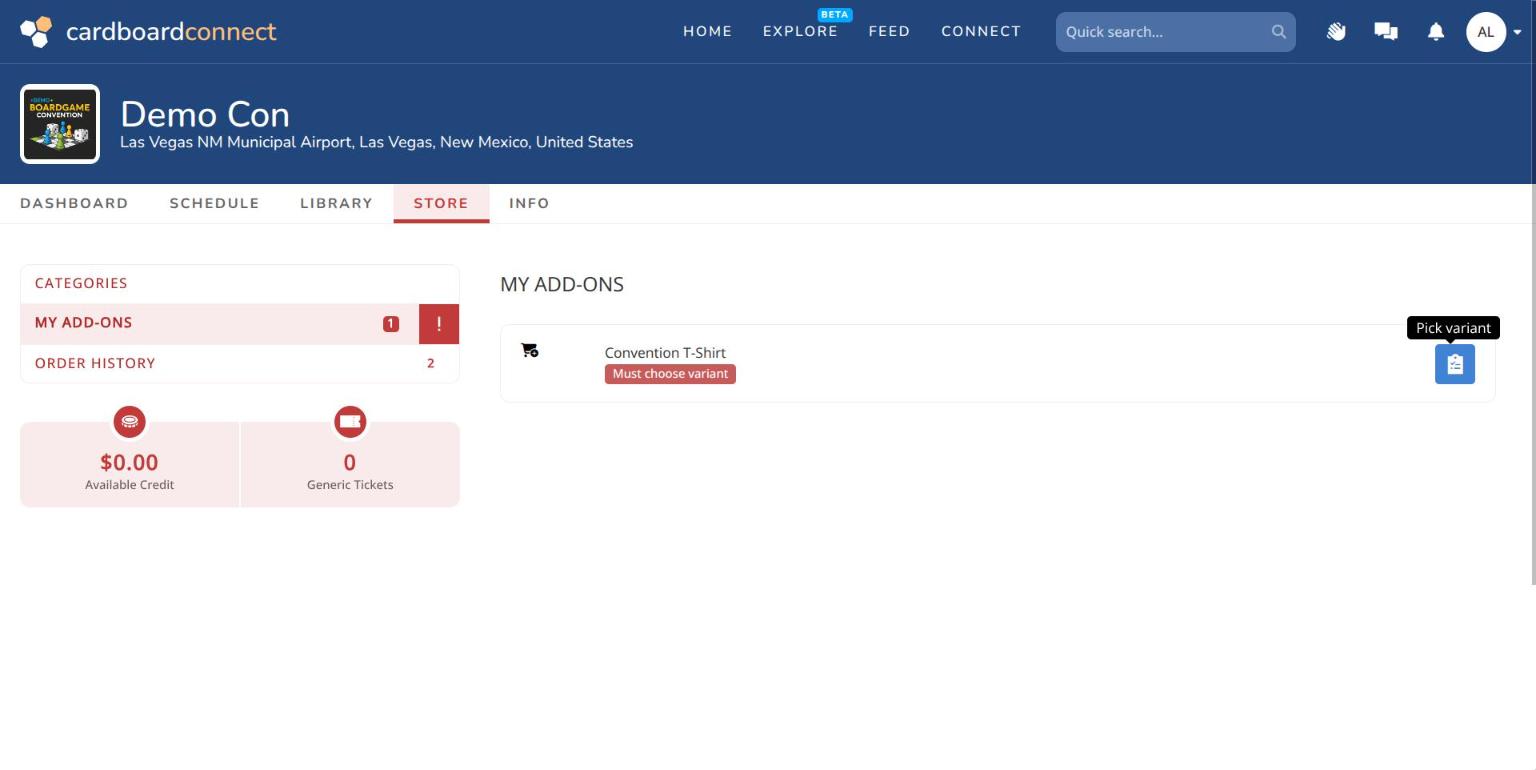Screen dimensions: 1536x770
Task: Click the cardboardconnect hexagon logo
Action: click(36, 32)
